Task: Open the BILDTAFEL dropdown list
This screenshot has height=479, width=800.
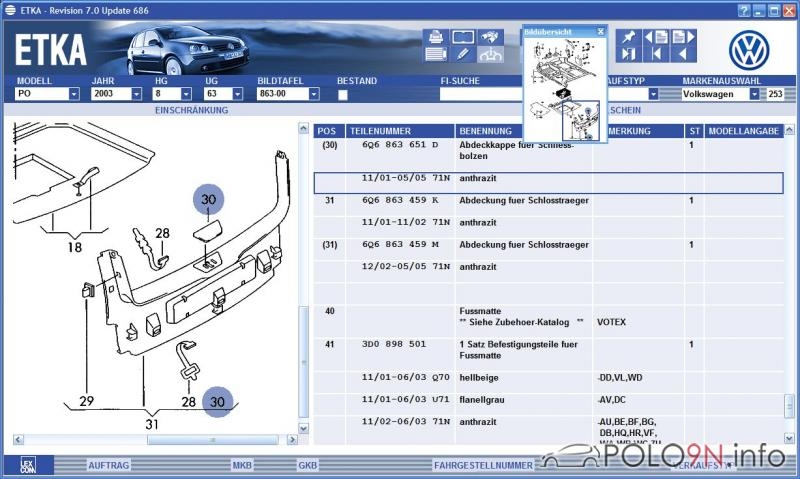Action: 313,94
